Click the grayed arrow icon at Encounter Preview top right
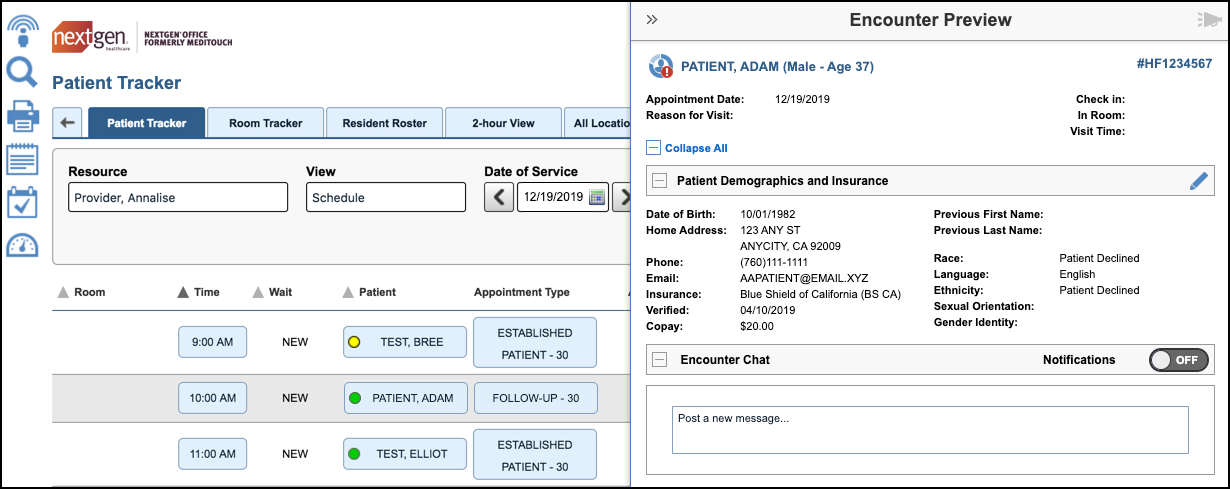This screenshot has height=489, width=1230. (1209, 19)
